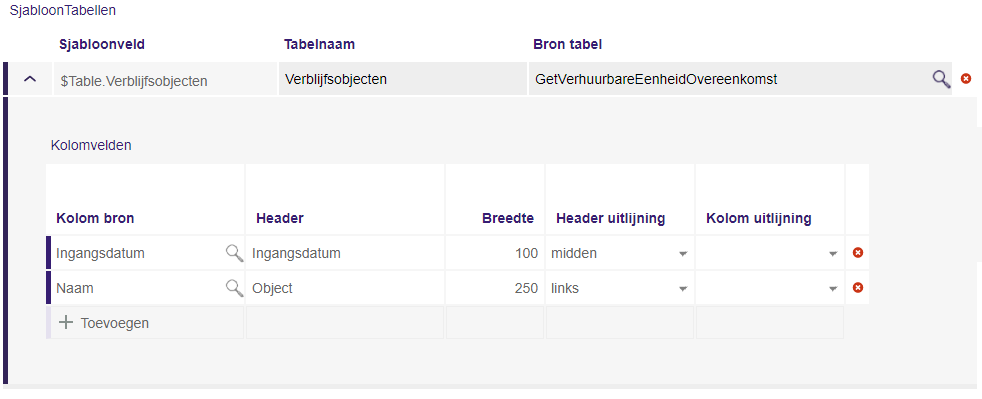Click the plus icon next to Toevoegen
Viewport: 982px width, 399px height.
coord(66,323)
